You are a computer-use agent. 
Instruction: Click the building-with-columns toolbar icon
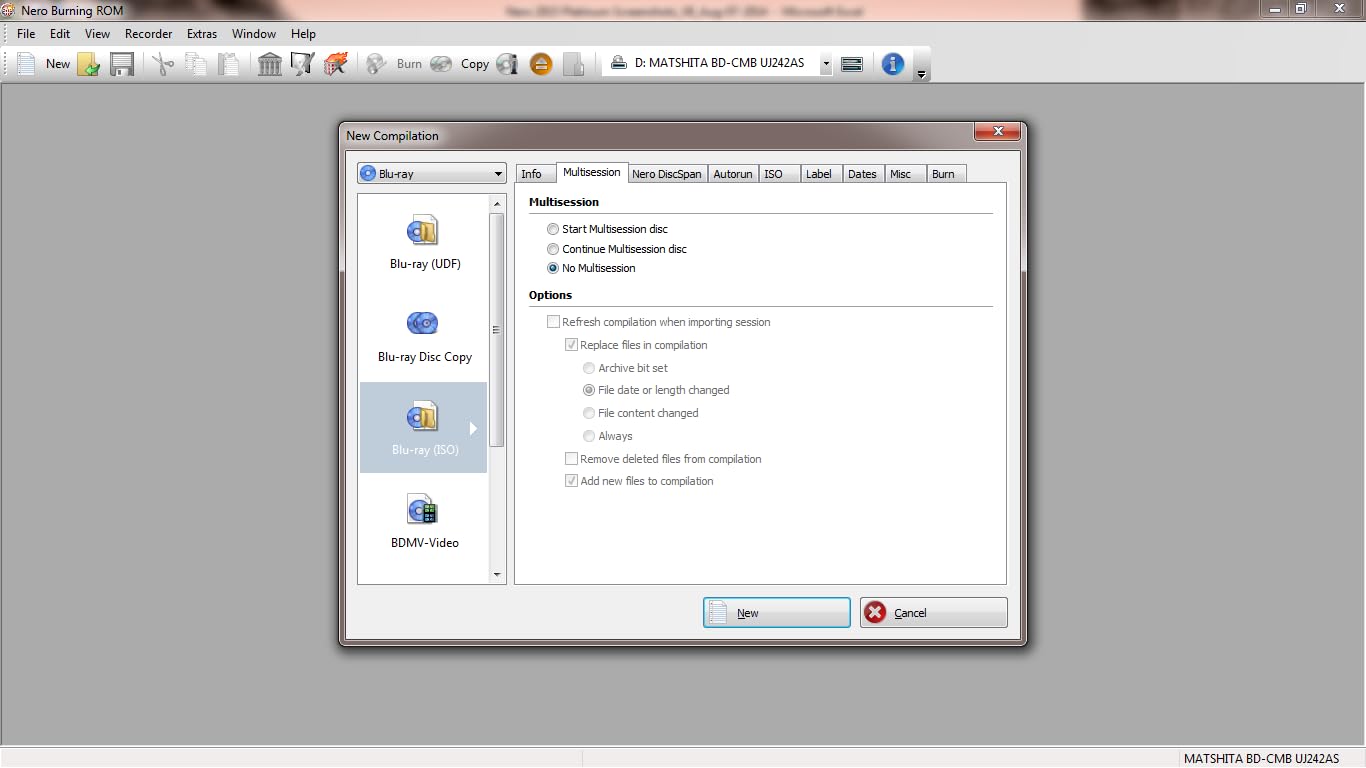click(x=270, y=64)
